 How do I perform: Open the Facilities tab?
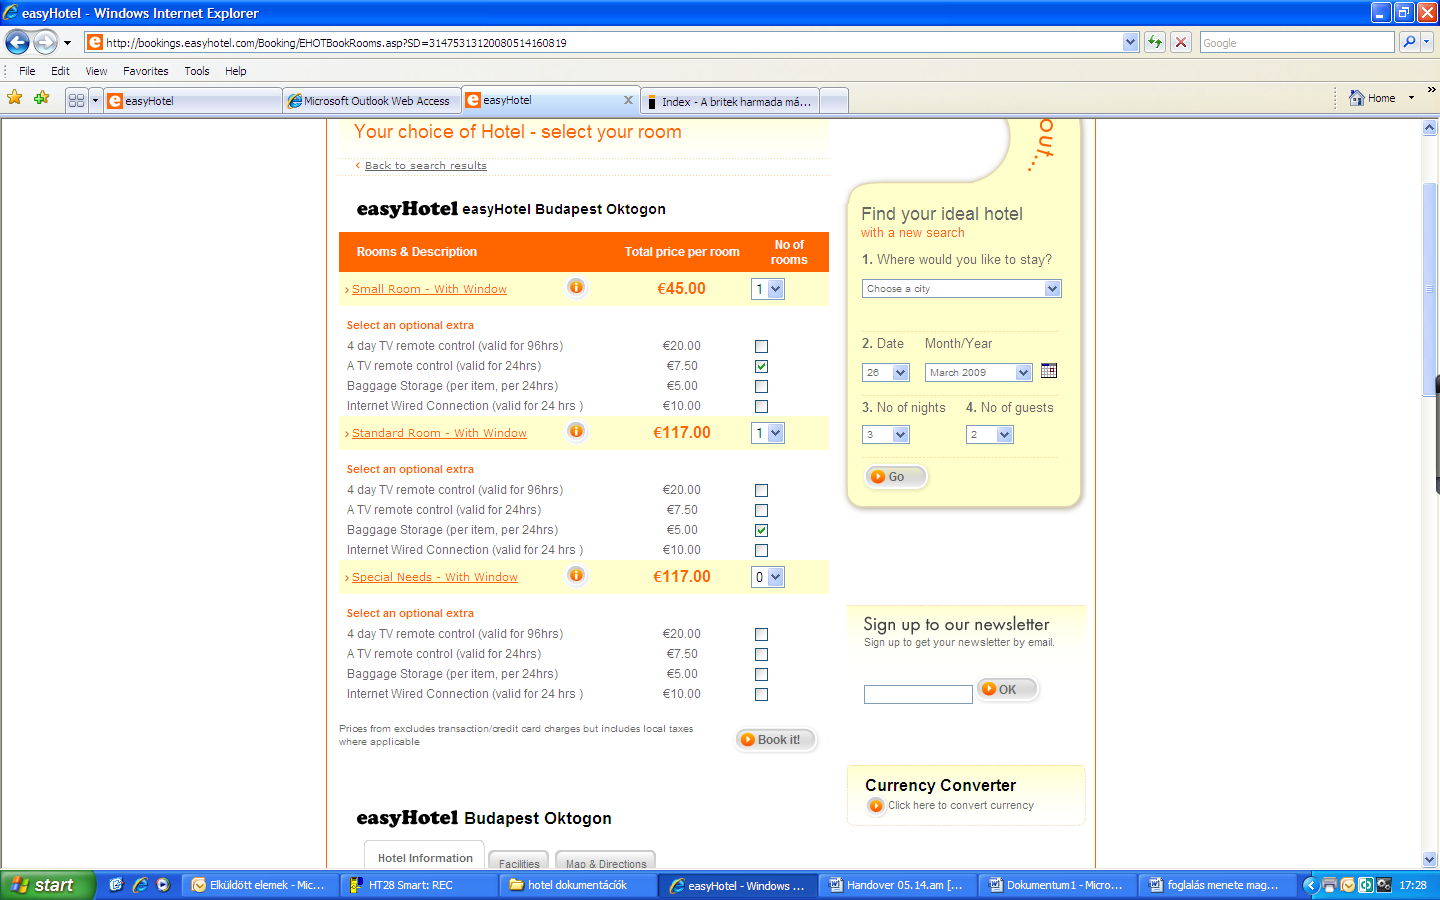(518, 862)
